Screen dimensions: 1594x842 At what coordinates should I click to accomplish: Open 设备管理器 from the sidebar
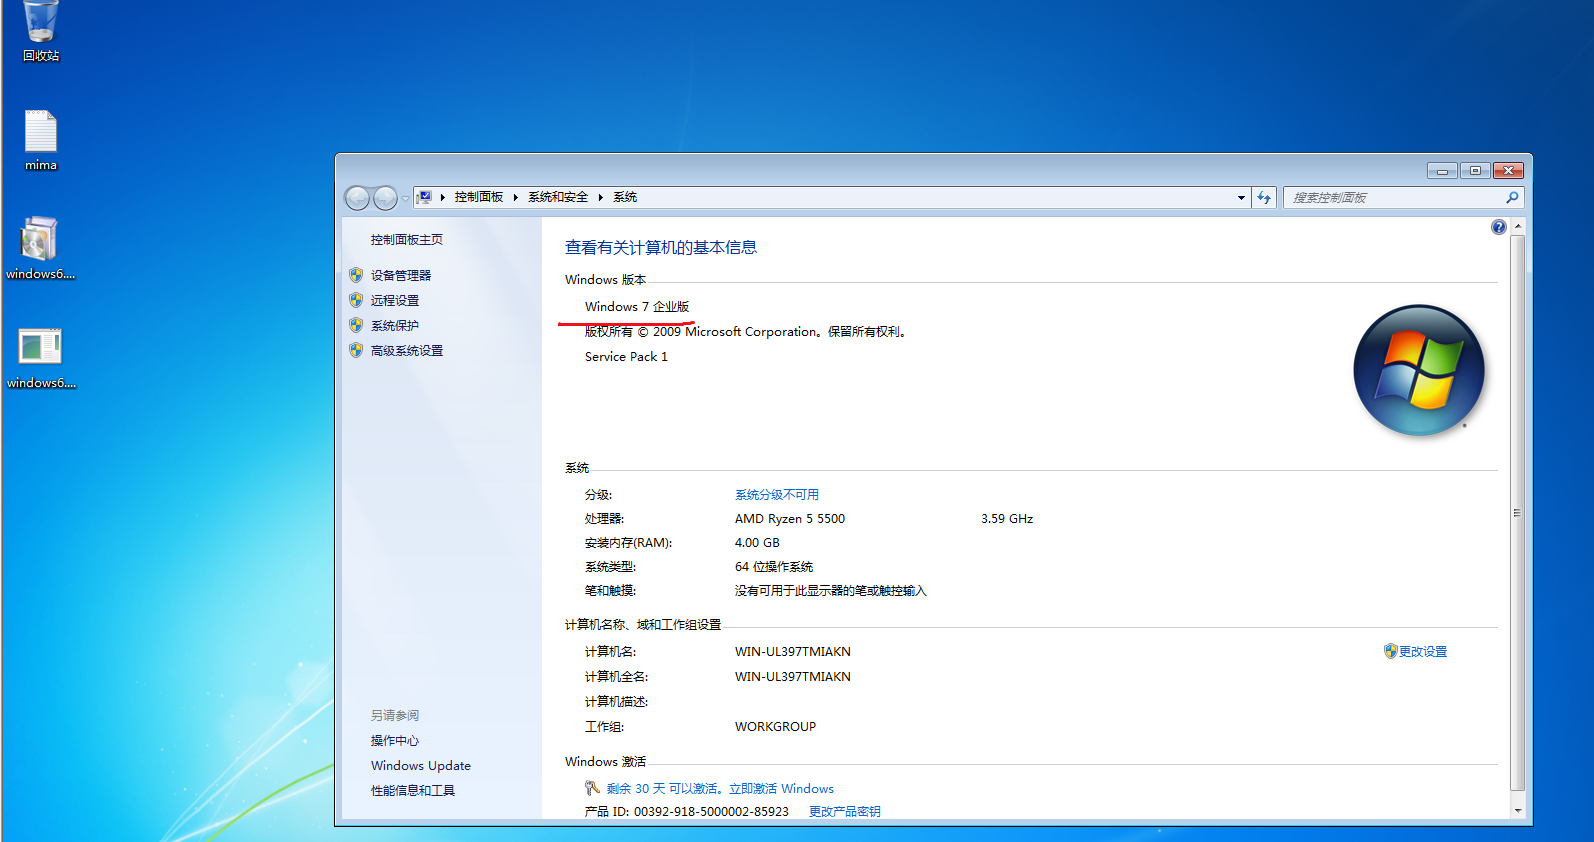tap(400, 275)
